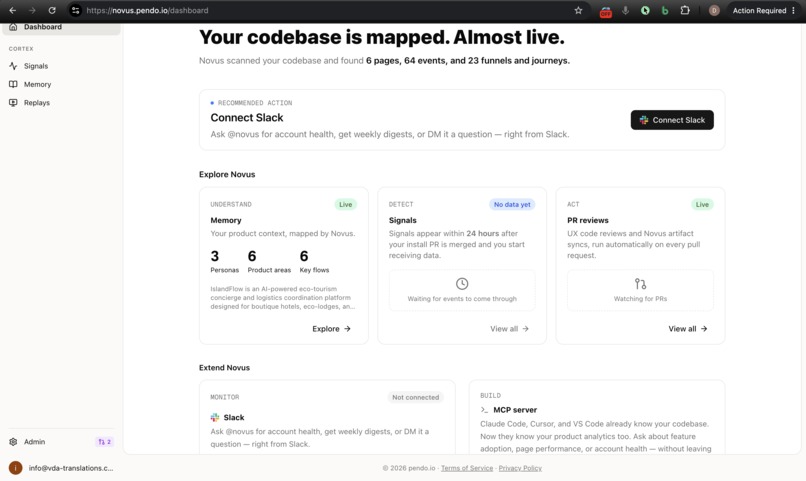Click the Live badge on Memory card

click(345, 205)
